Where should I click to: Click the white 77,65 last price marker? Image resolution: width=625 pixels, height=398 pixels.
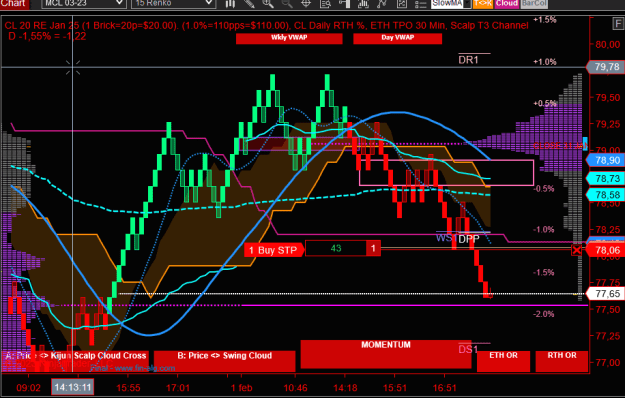[606, 294]
